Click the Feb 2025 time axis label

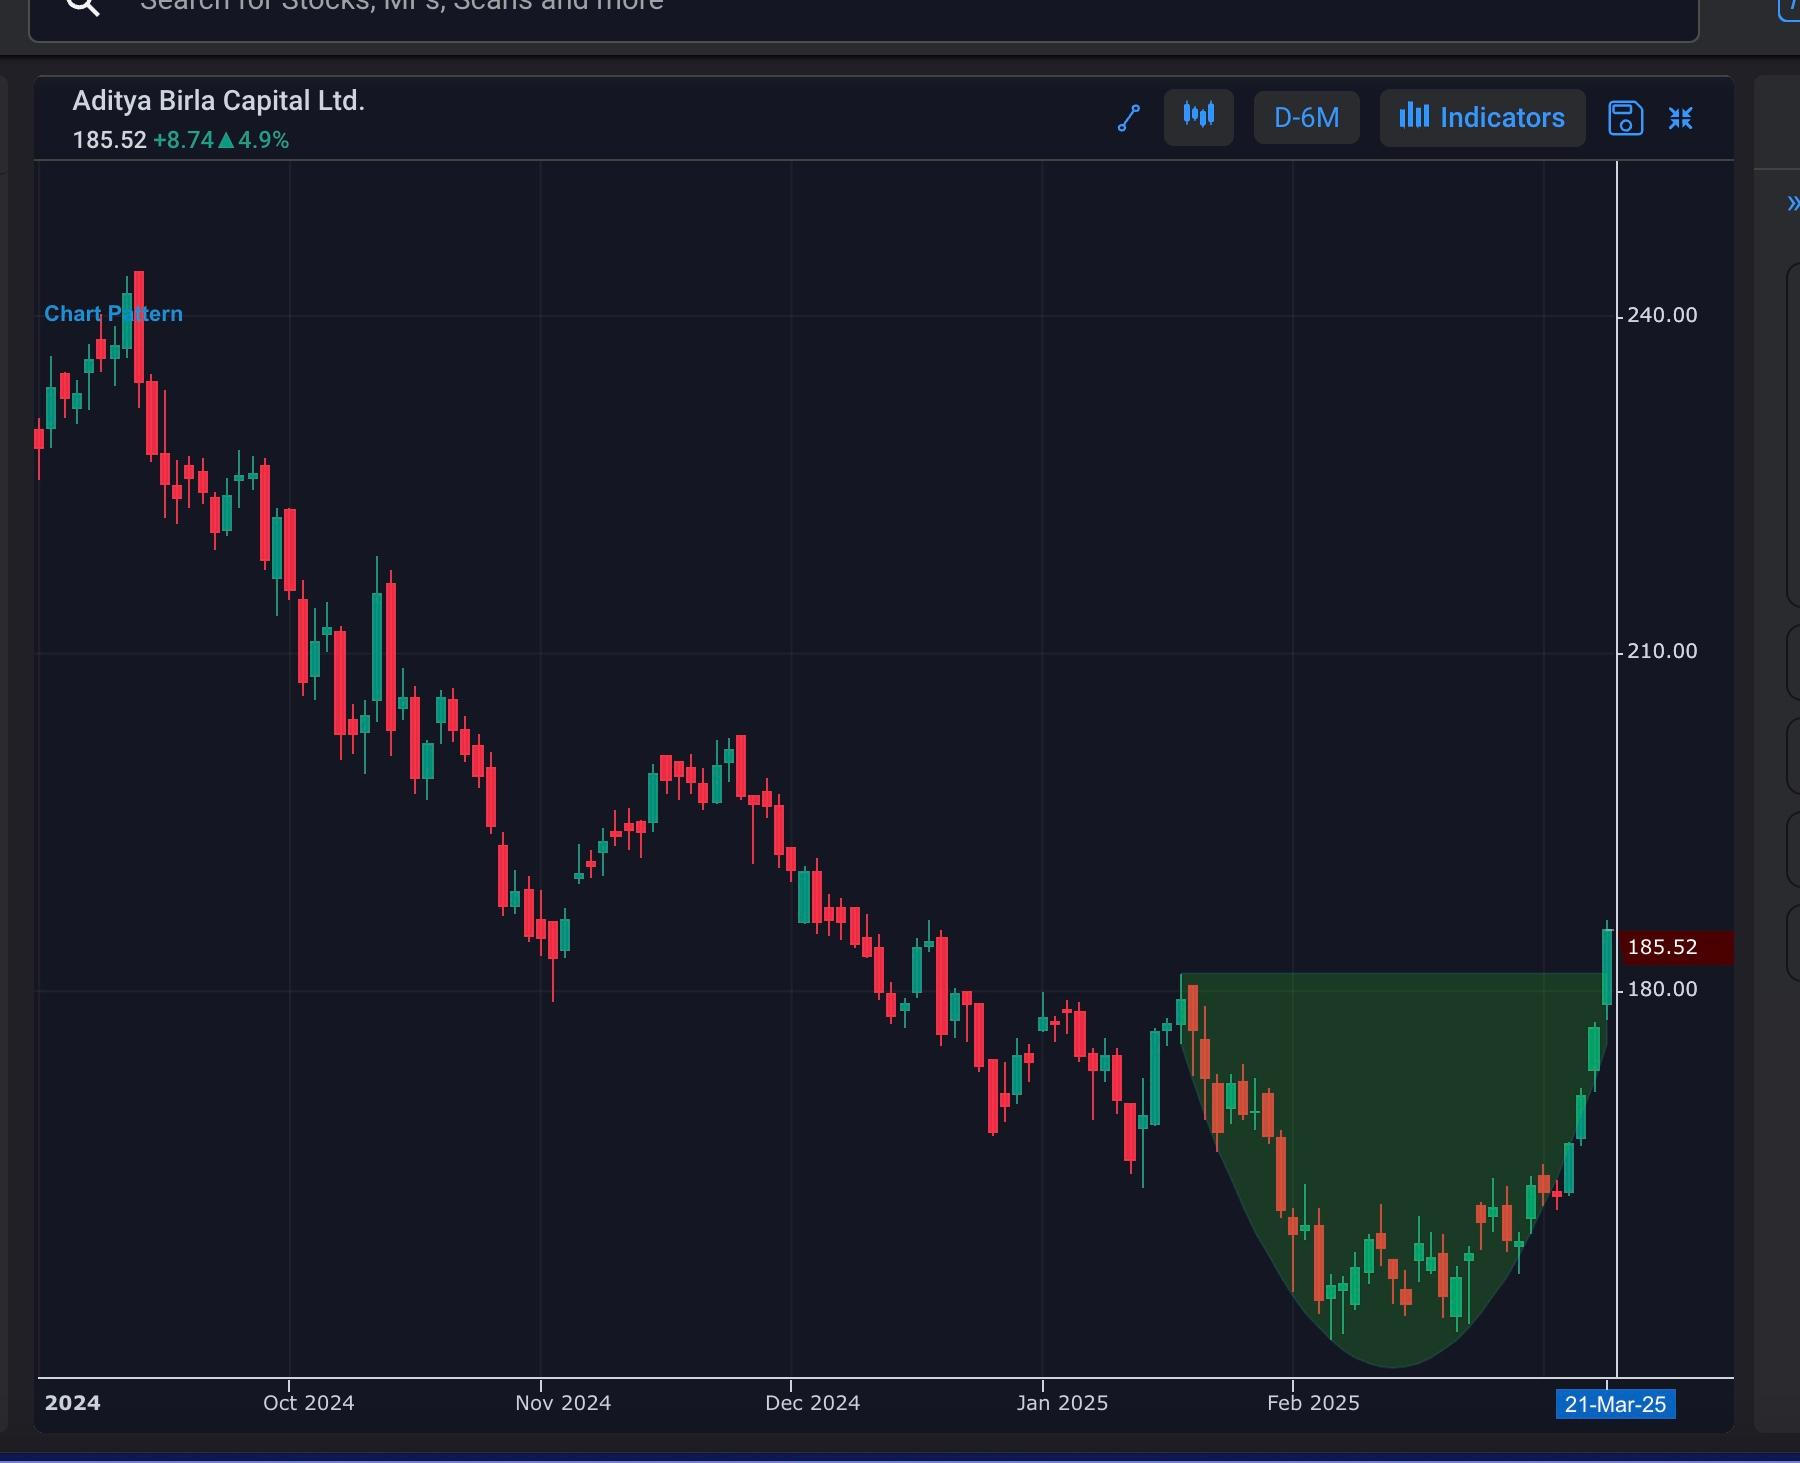[1313, 1403]
